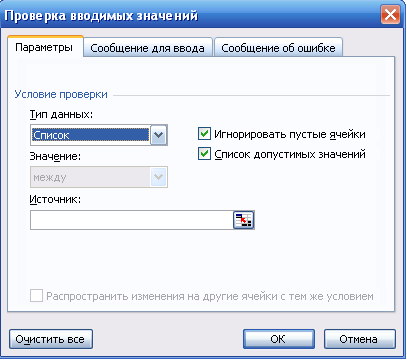This screenshot has width=407, height=360.
Task: Close the Проверка вводимых значений dialog
Action: (390, 15)
